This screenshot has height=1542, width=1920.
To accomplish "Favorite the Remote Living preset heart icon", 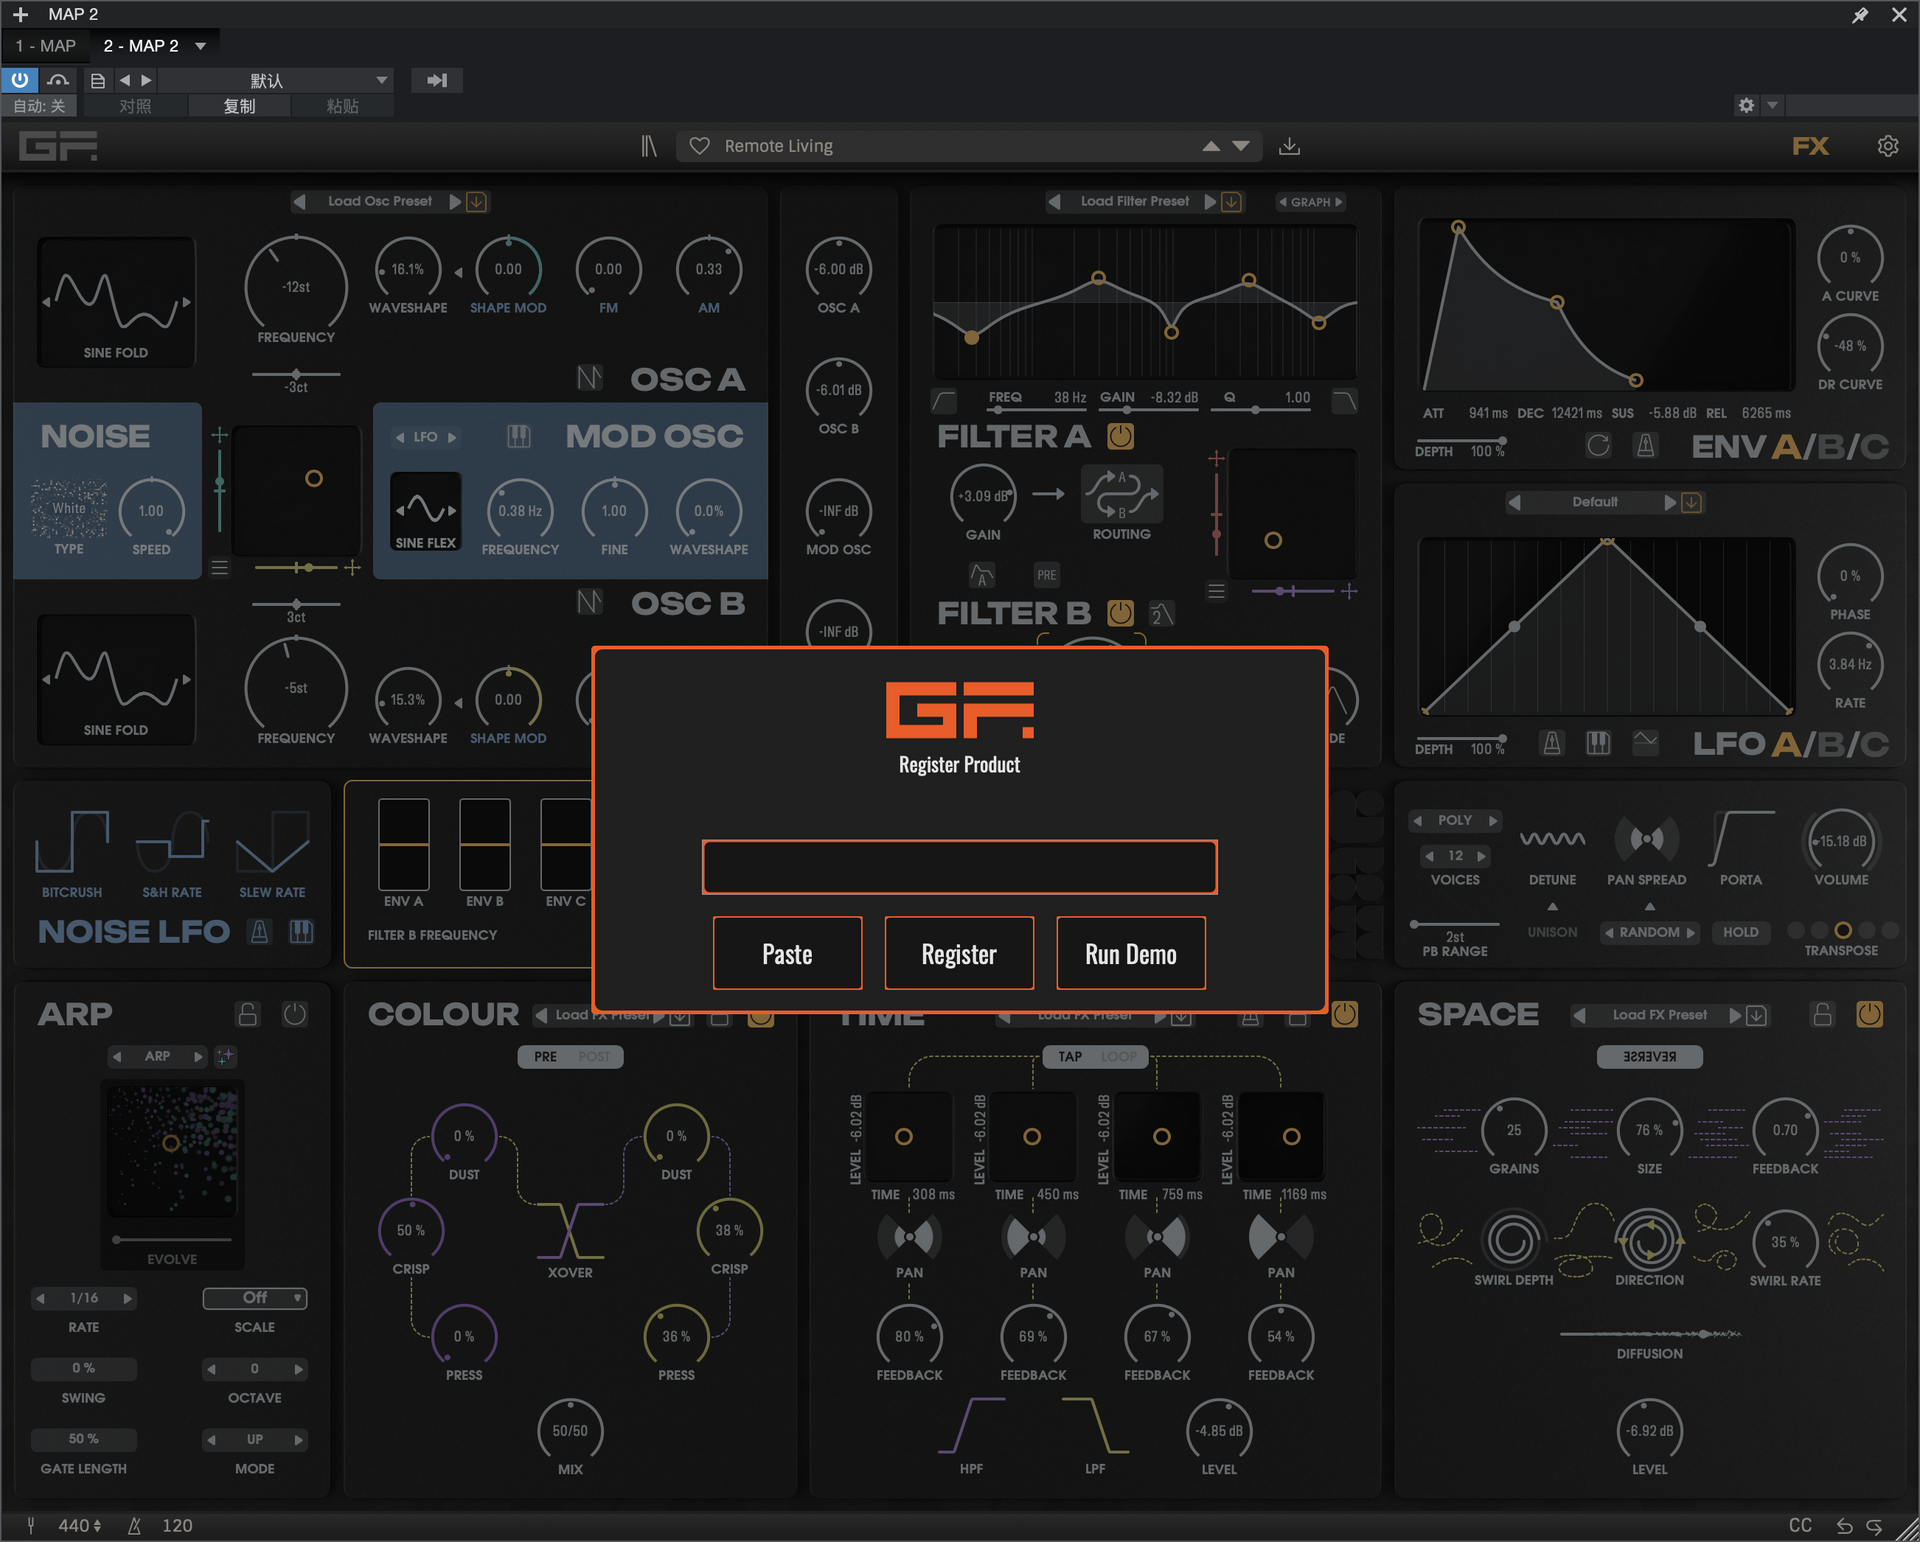I will [700, 146].
